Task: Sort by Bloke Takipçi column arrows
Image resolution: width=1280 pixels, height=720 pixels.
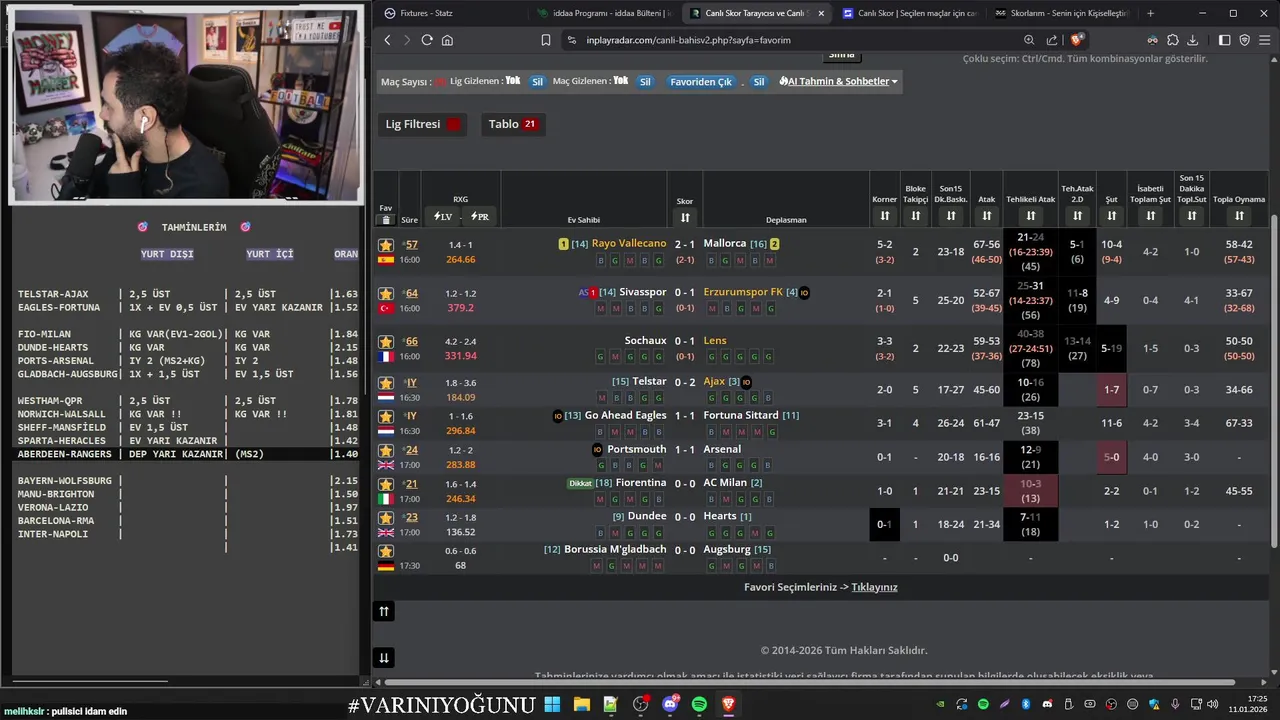Action: pyautogui.click(x=915, y=216)
